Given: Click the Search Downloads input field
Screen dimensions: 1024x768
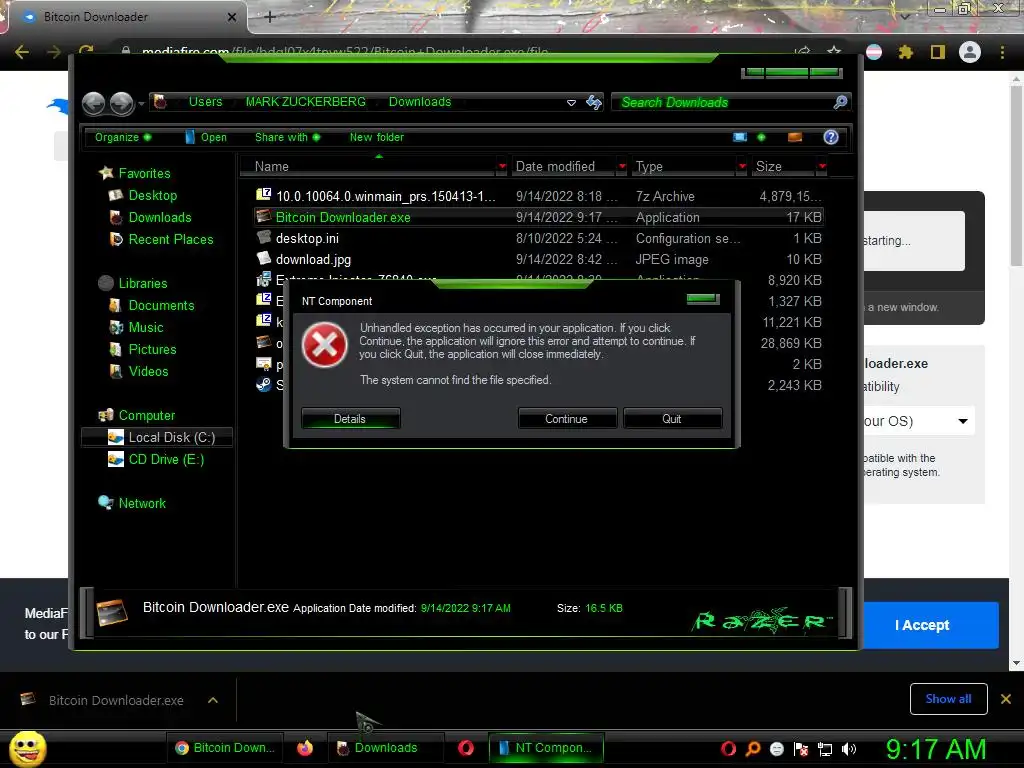Looking at the screenshot, I should click(x=722, y=102).
